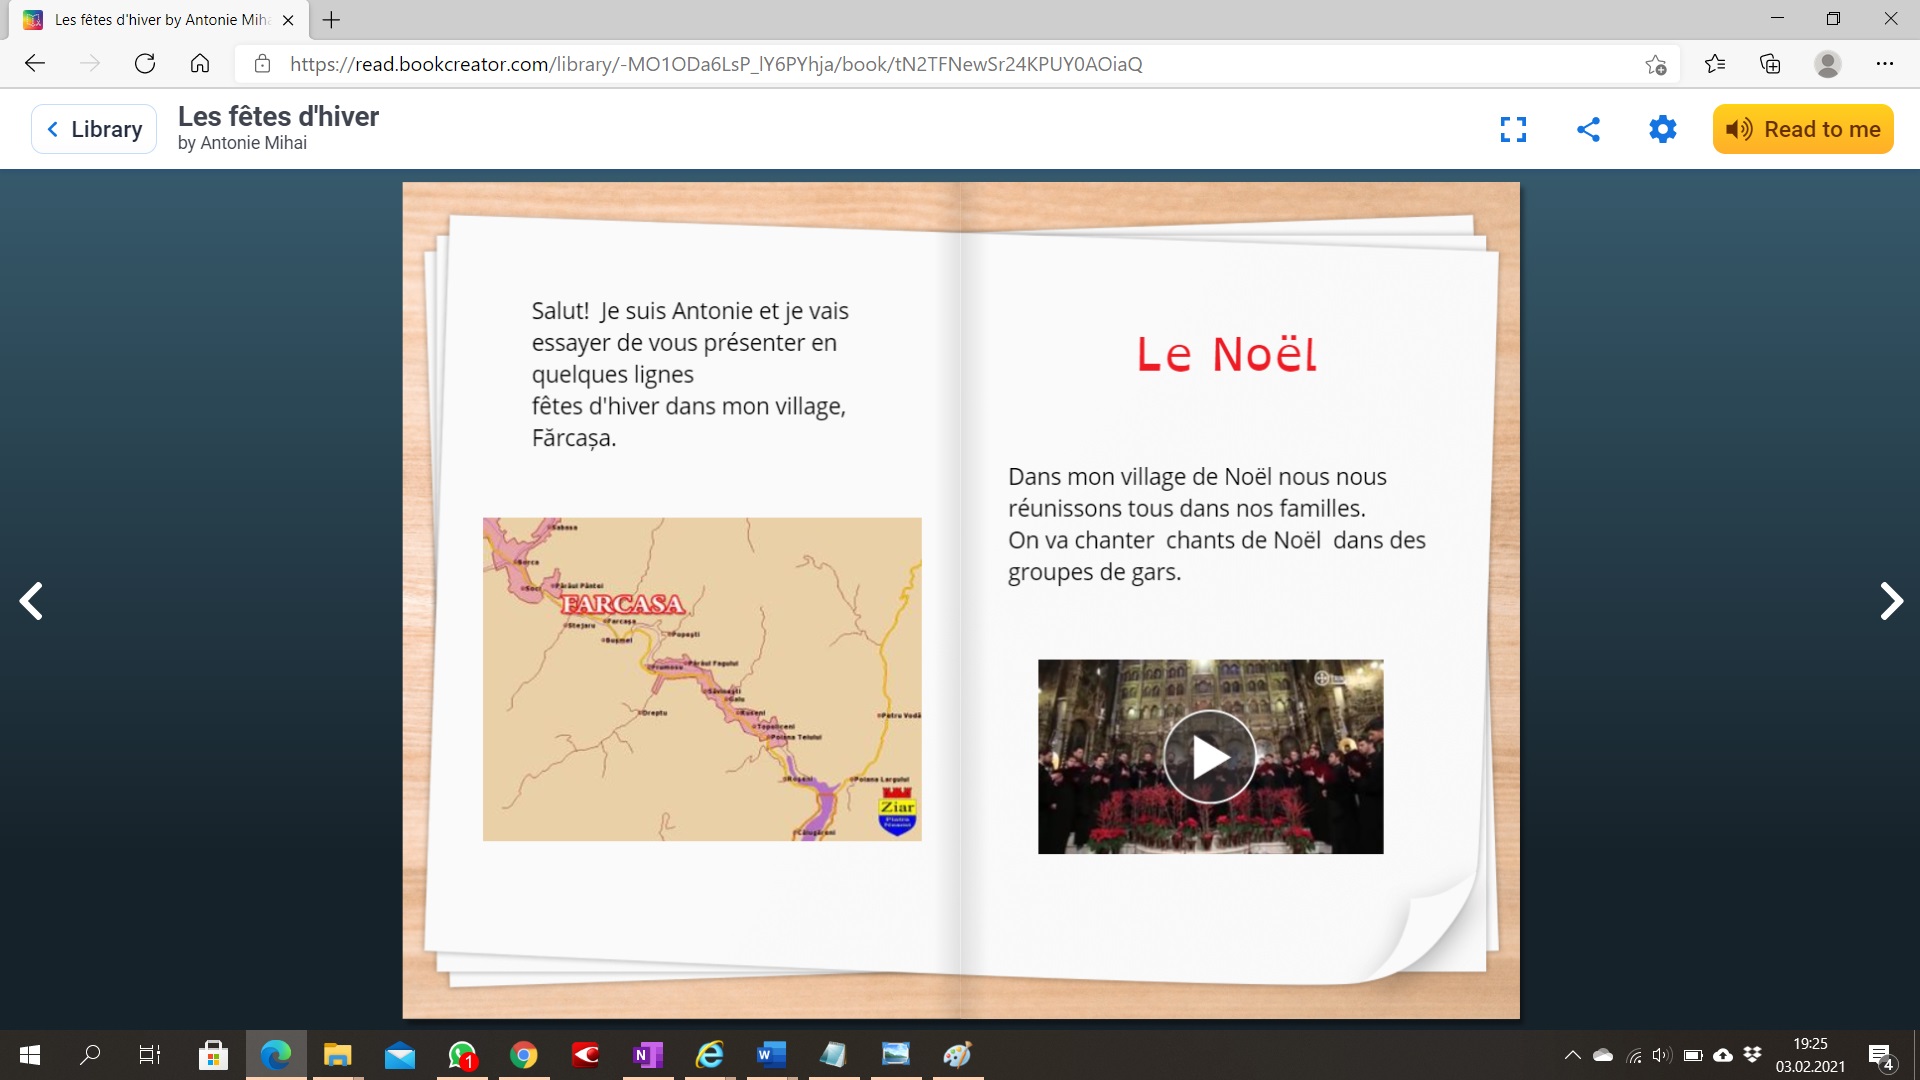Add this page to favorites

[1655, 64]
